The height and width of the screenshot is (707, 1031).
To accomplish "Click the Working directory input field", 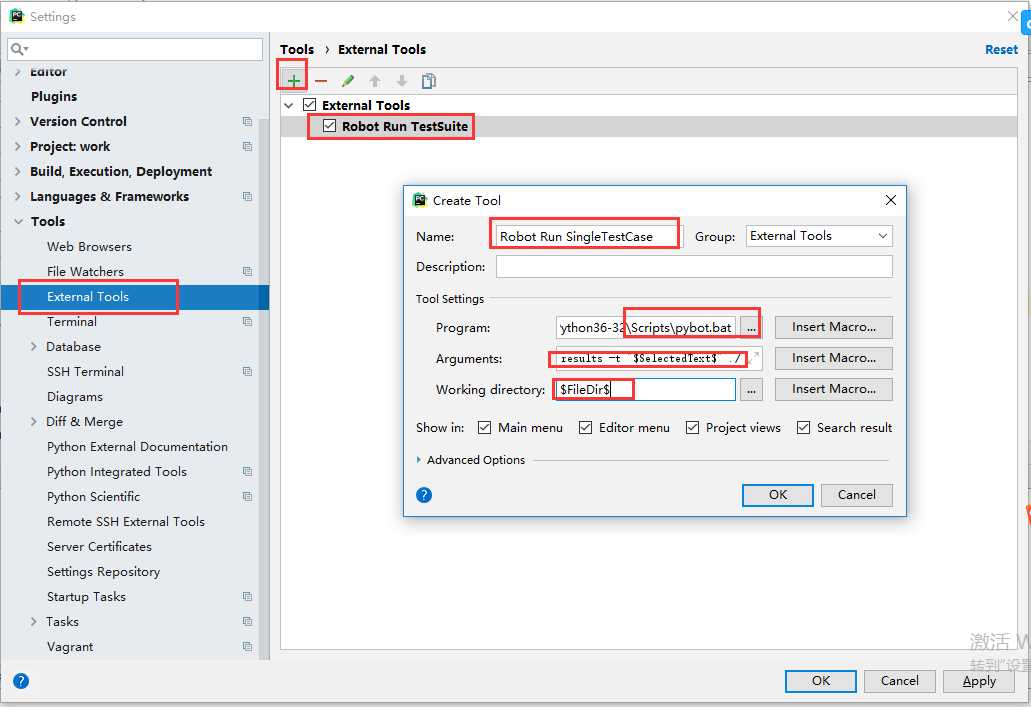I will coord(646,389).
